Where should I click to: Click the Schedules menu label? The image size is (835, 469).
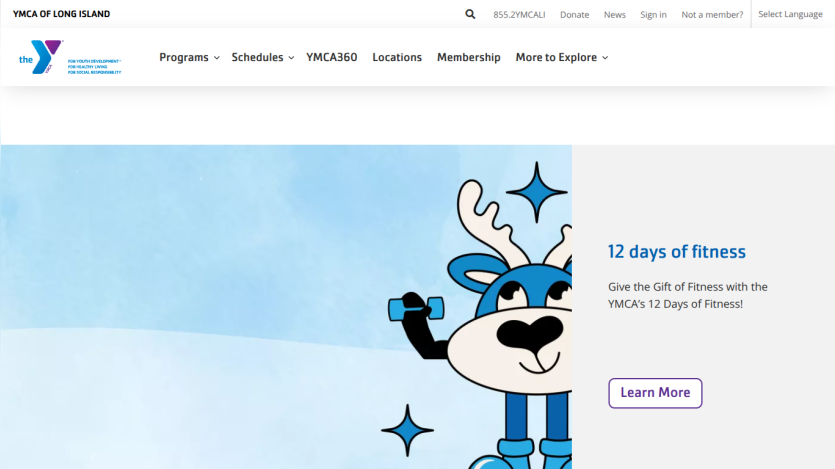pos(257,57)
